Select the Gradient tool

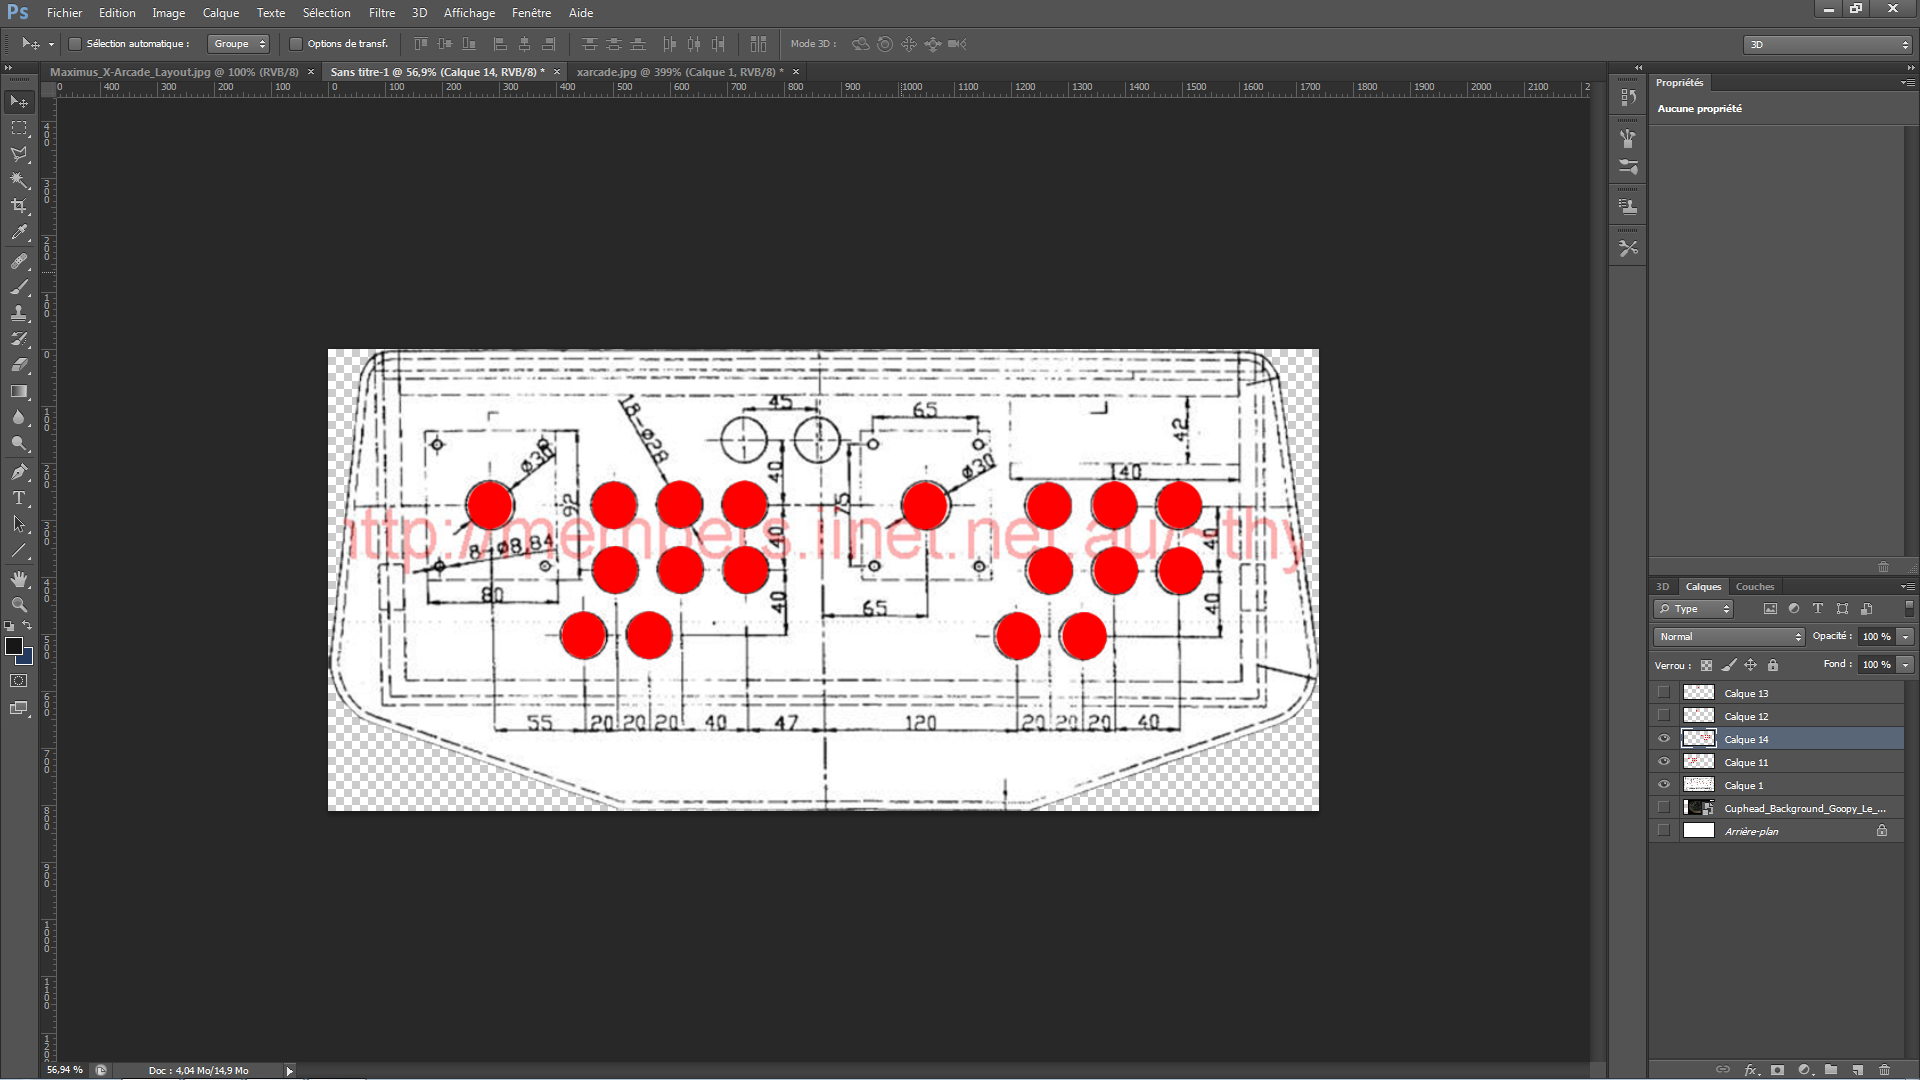[x=19, y=391]
